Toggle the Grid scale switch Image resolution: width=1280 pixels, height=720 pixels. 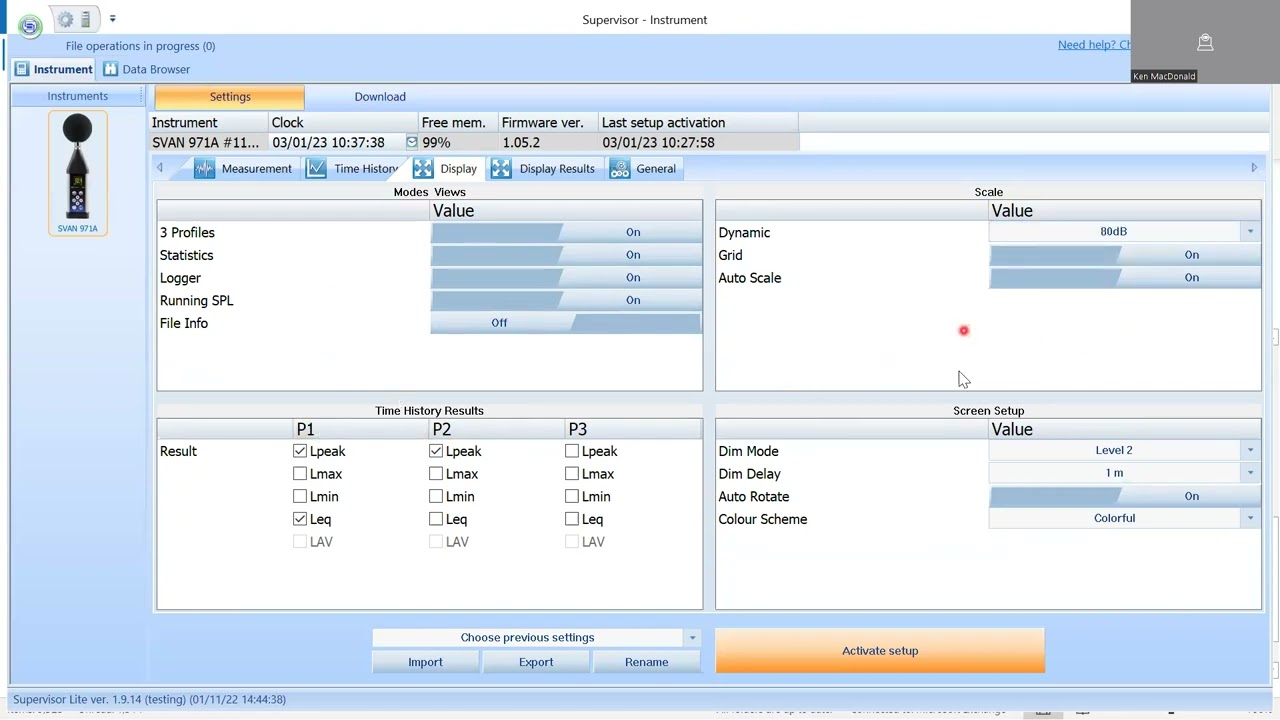coord(1125,255)
